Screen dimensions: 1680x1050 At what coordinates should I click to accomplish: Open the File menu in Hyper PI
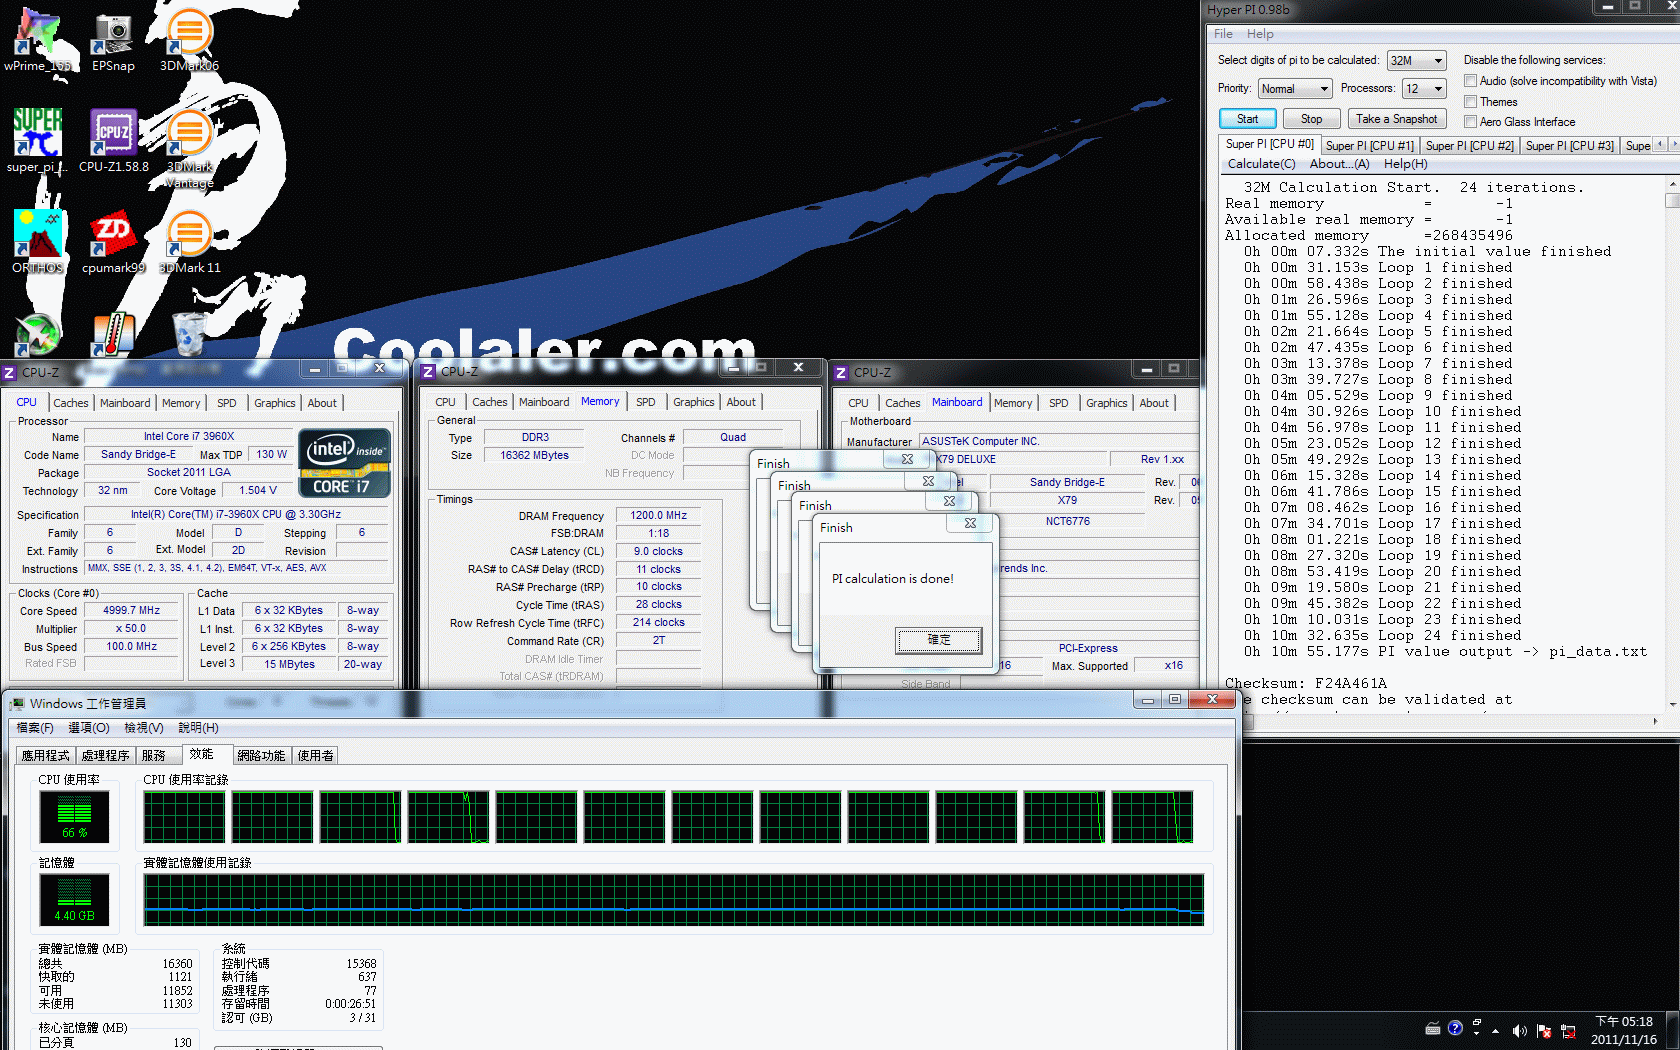click(1223, 34)
